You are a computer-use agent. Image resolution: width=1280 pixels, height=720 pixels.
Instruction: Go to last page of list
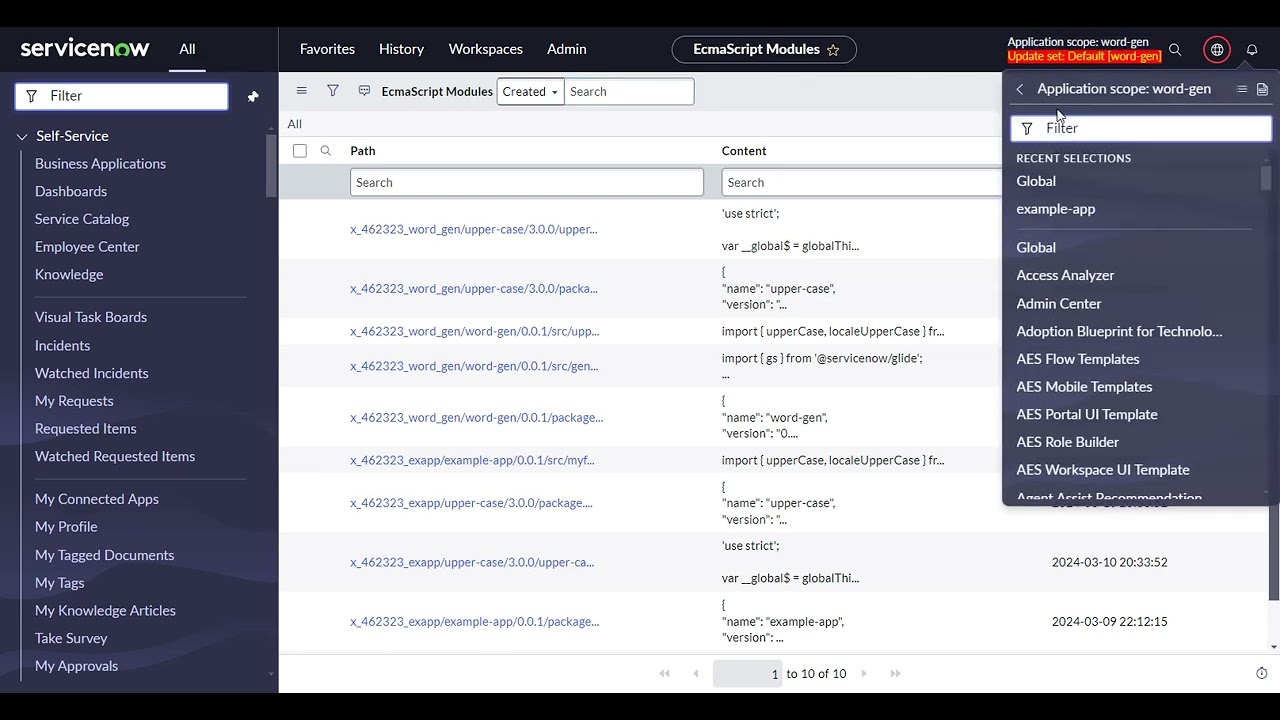(895, 674)
